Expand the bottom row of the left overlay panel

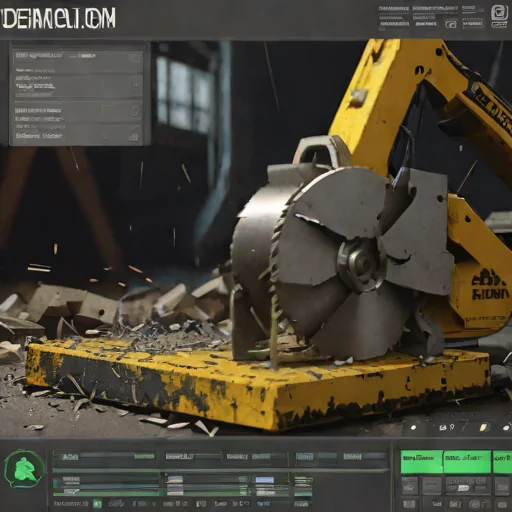[x=78, y=135]
